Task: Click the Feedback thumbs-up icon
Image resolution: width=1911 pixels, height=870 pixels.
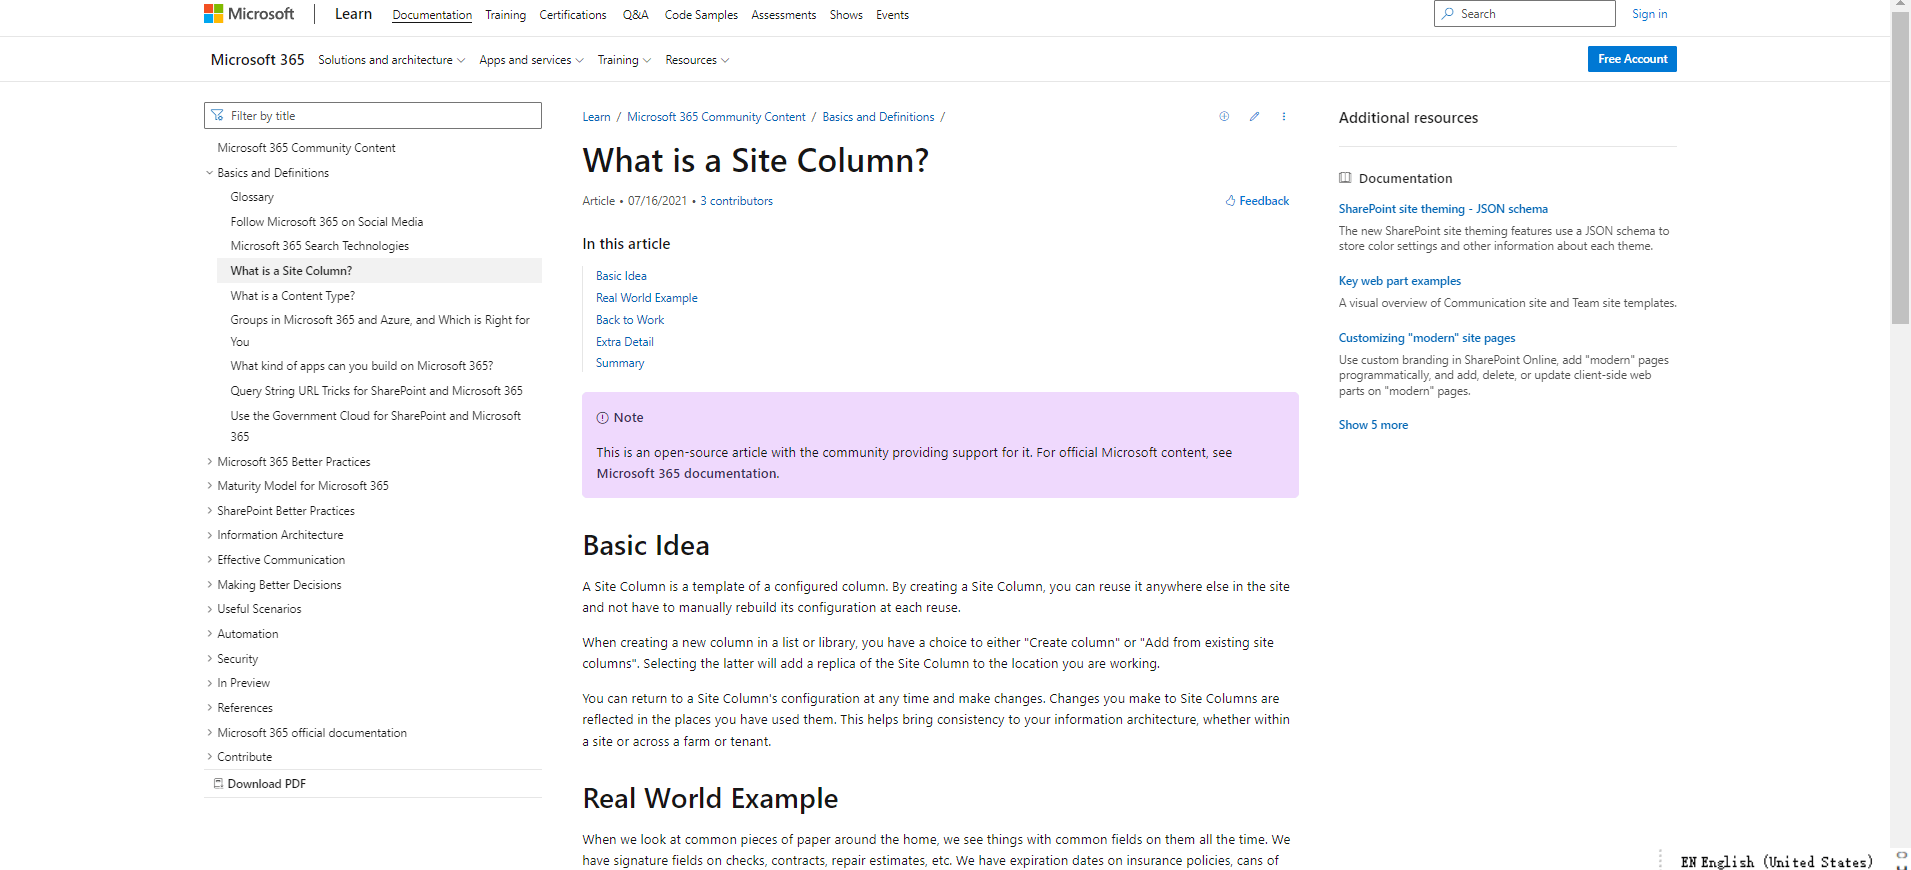Action: [x=1230, y=201]
